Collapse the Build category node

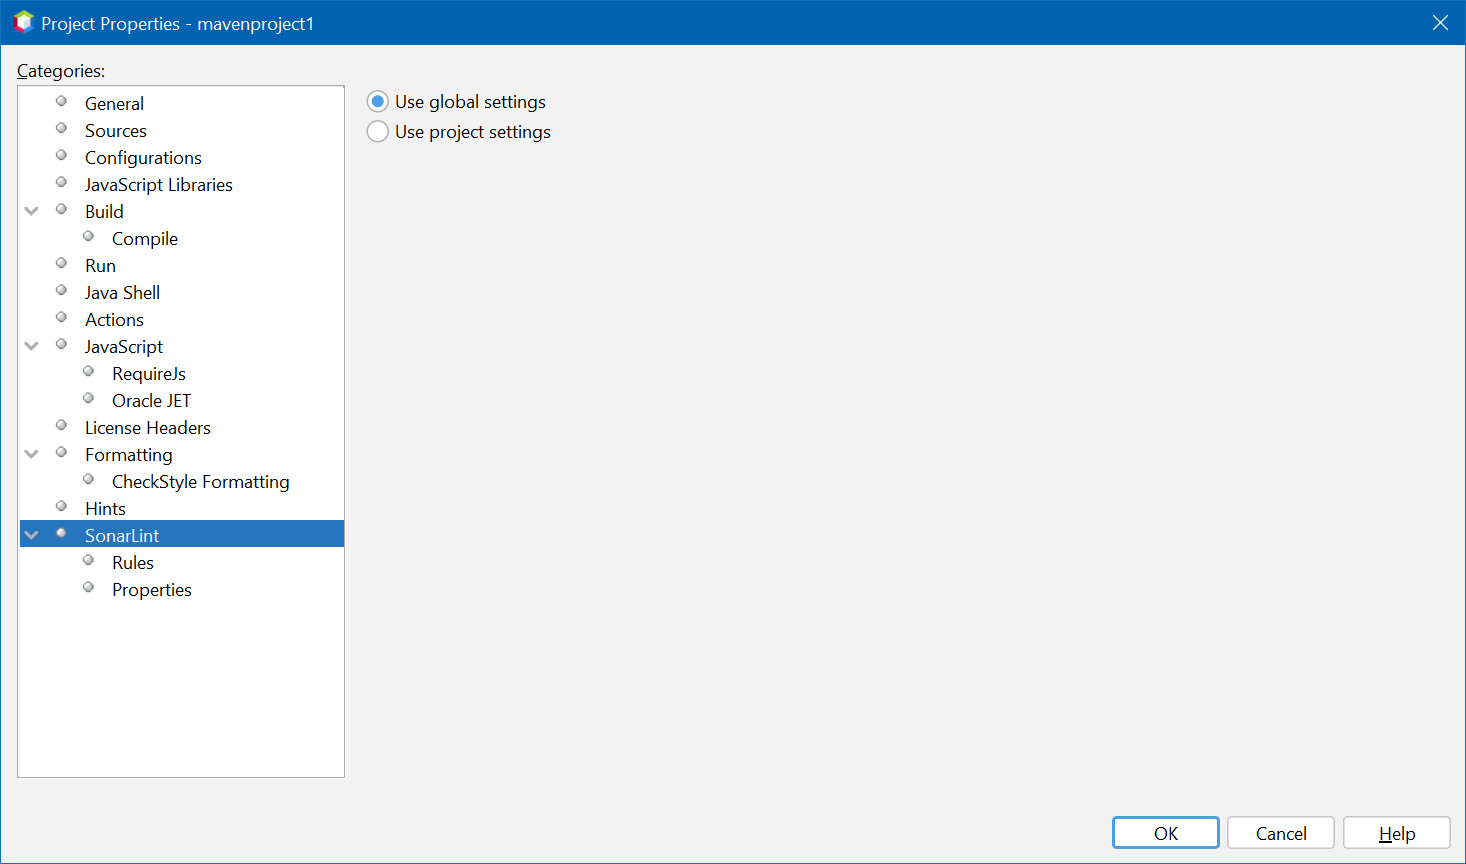[x=32, y=211]
